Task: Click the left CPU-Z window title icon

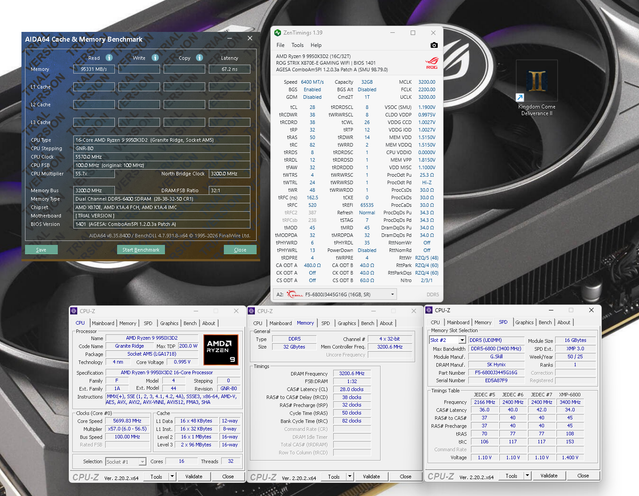Action: click(x=74, y=311)
